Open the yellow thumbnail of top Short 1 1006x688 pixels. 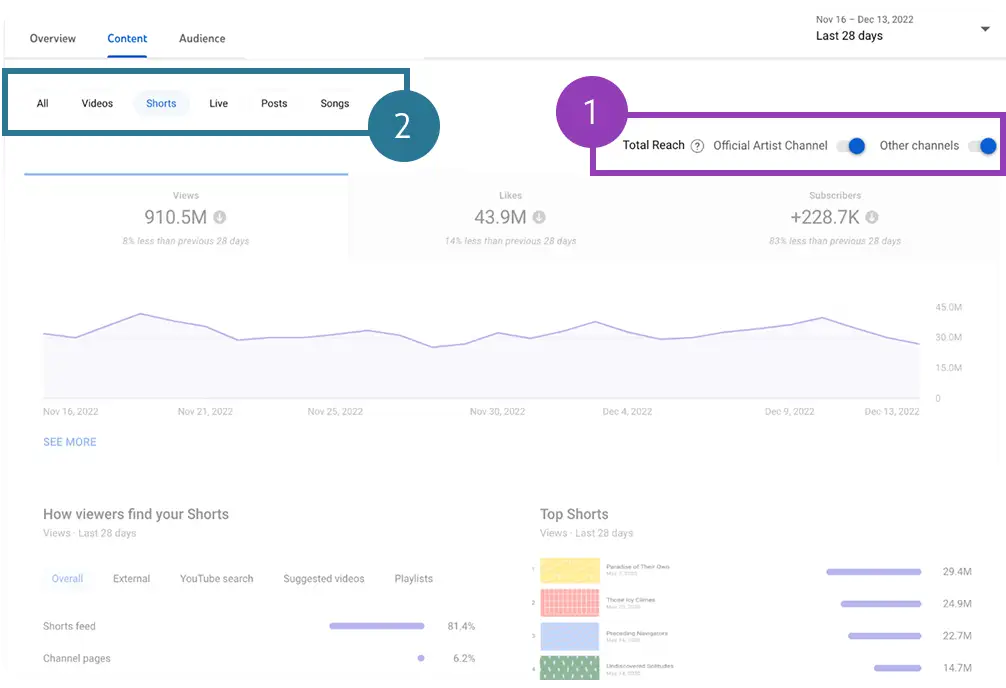coord(570,571)
